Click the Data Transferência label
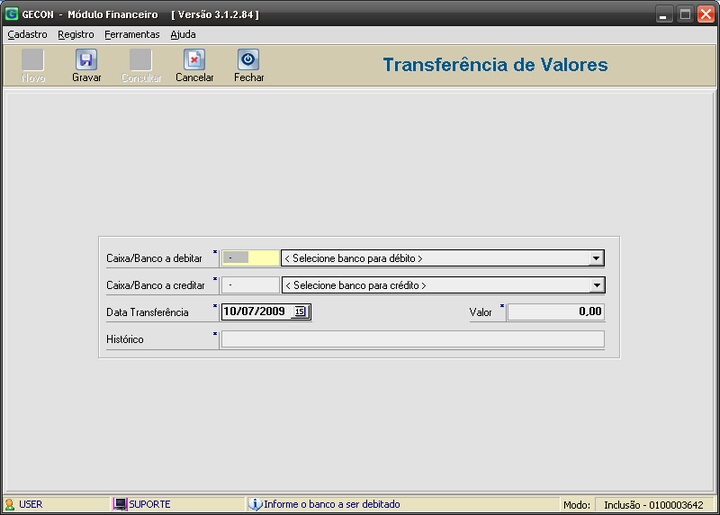The image size is (720, 515). (147, 313)
